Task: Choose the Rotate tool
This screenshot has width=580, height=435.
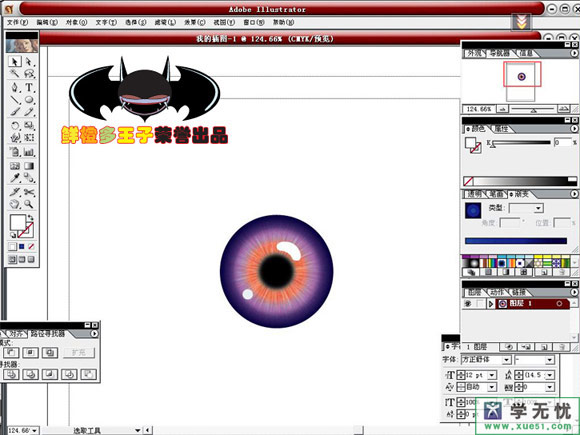Action: (x=15, y=125)
